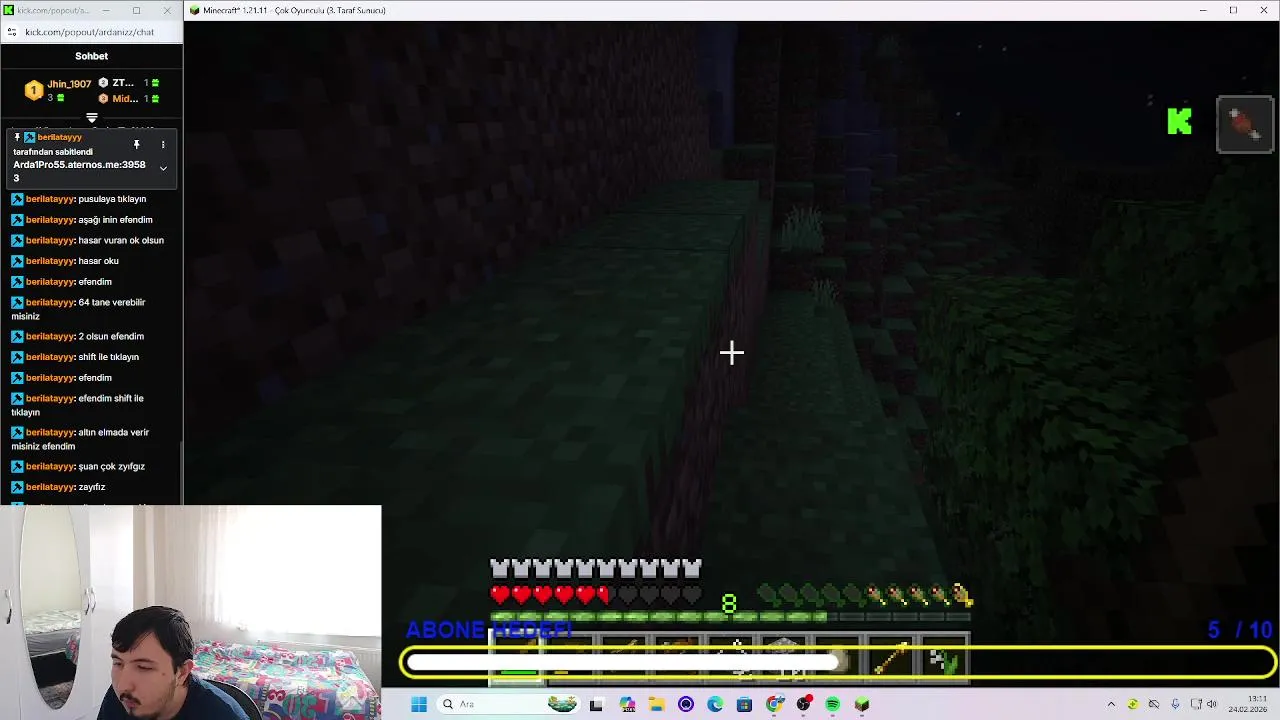
Task: Unpin the pinned message via the pin icon
Action: pyautogui.click(x=137, y=145)
